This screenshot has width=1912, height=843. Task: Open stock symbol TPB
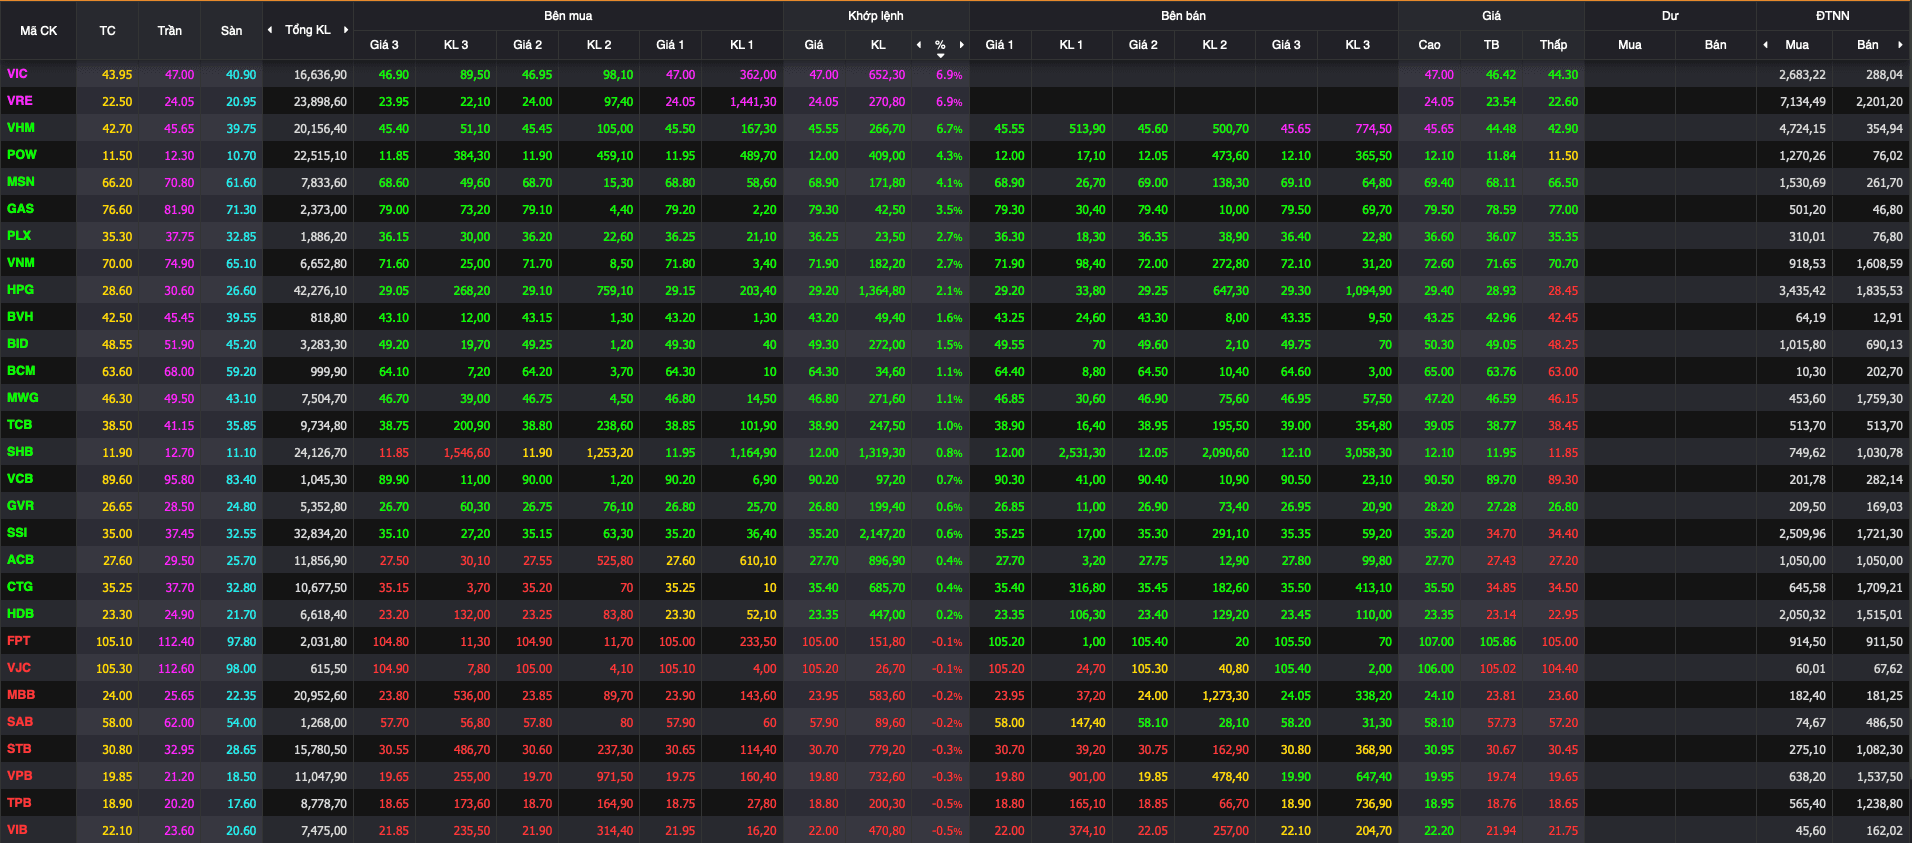tap(19, 803)
